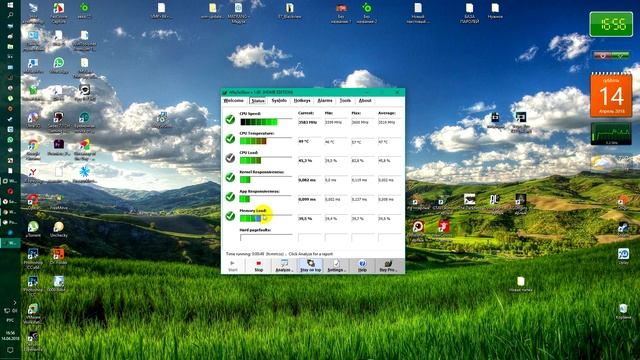Click the 'Click Analyze for a report' status text

[x=311, y=254]
